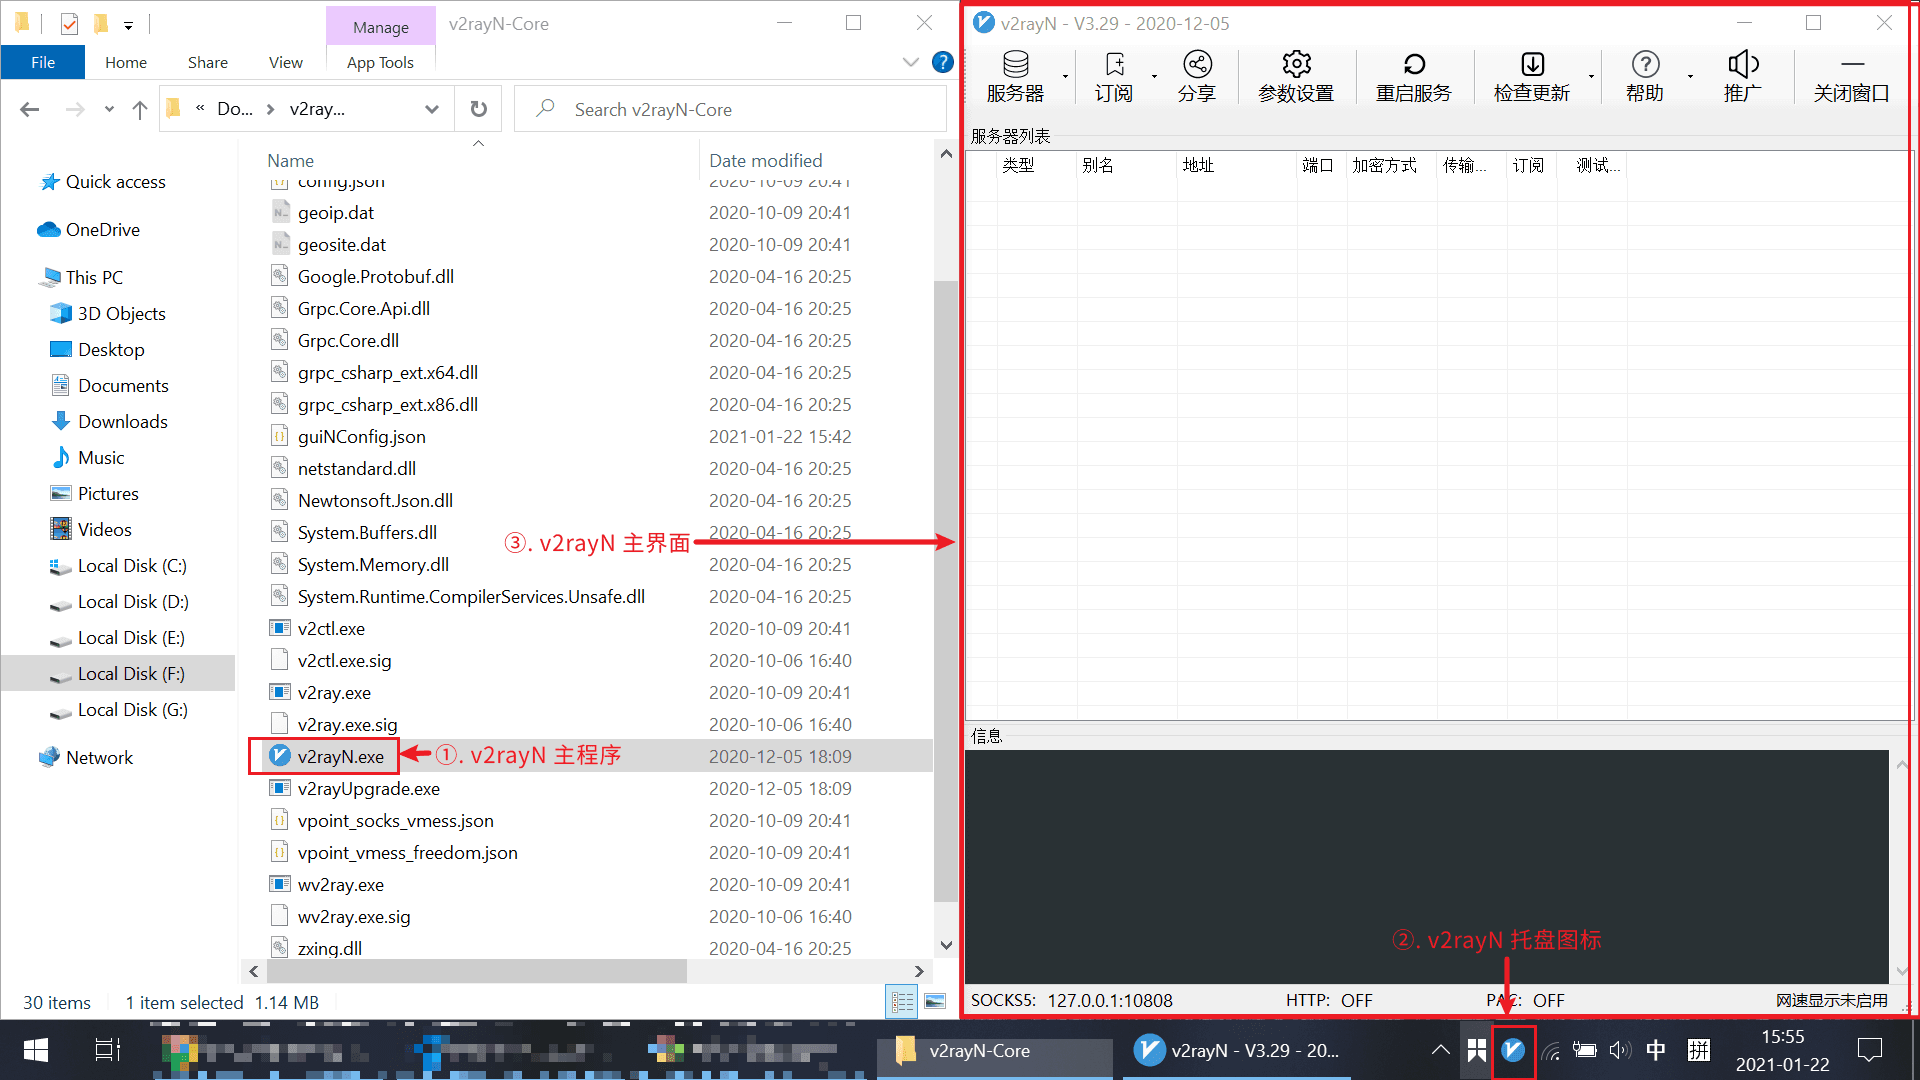Switch to large icons view
The image size is (1920, 1080).
point(935,1001)
